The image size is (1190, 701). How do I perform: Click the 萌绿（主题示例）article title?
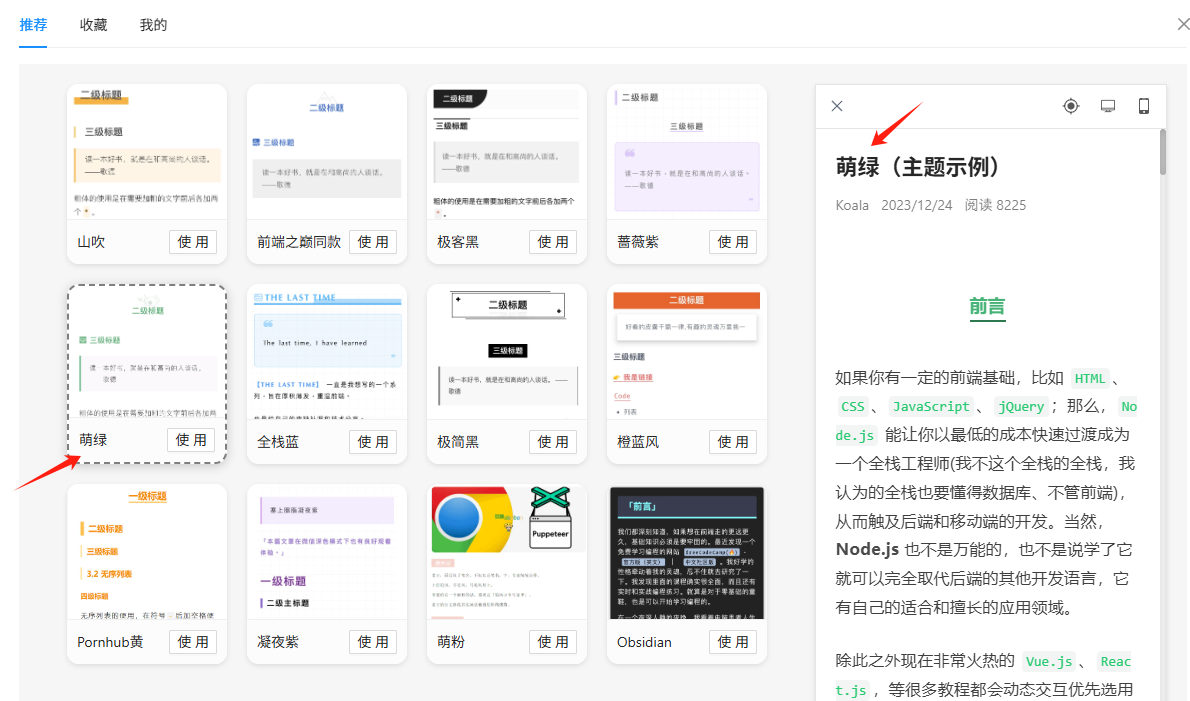click(x=918, y=166)
